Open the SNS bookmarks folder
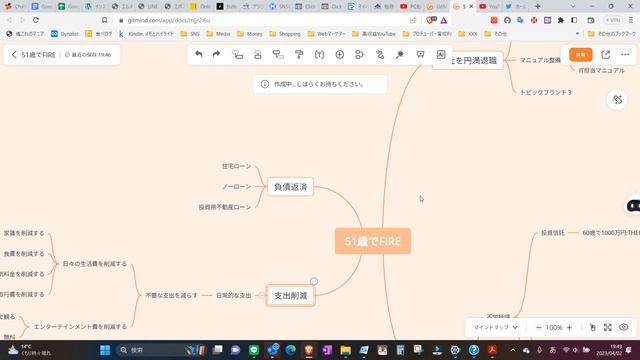 coord(190,34)
